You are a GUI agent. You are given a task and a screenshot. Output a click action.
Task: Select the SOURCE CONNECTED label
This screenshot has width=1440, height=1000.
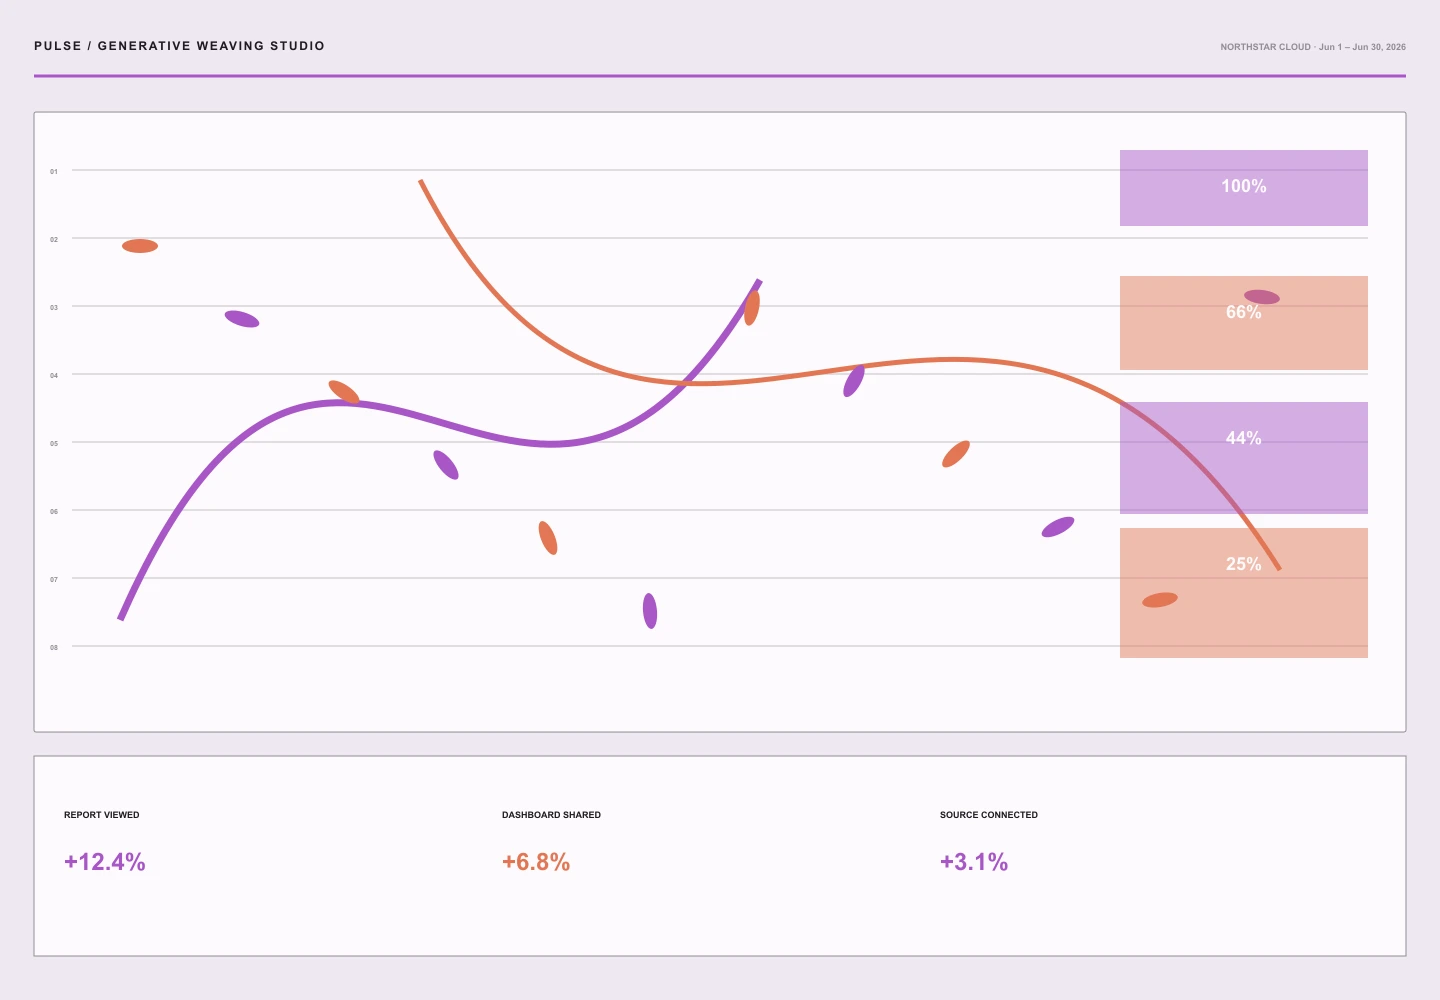tap(989, 815)
